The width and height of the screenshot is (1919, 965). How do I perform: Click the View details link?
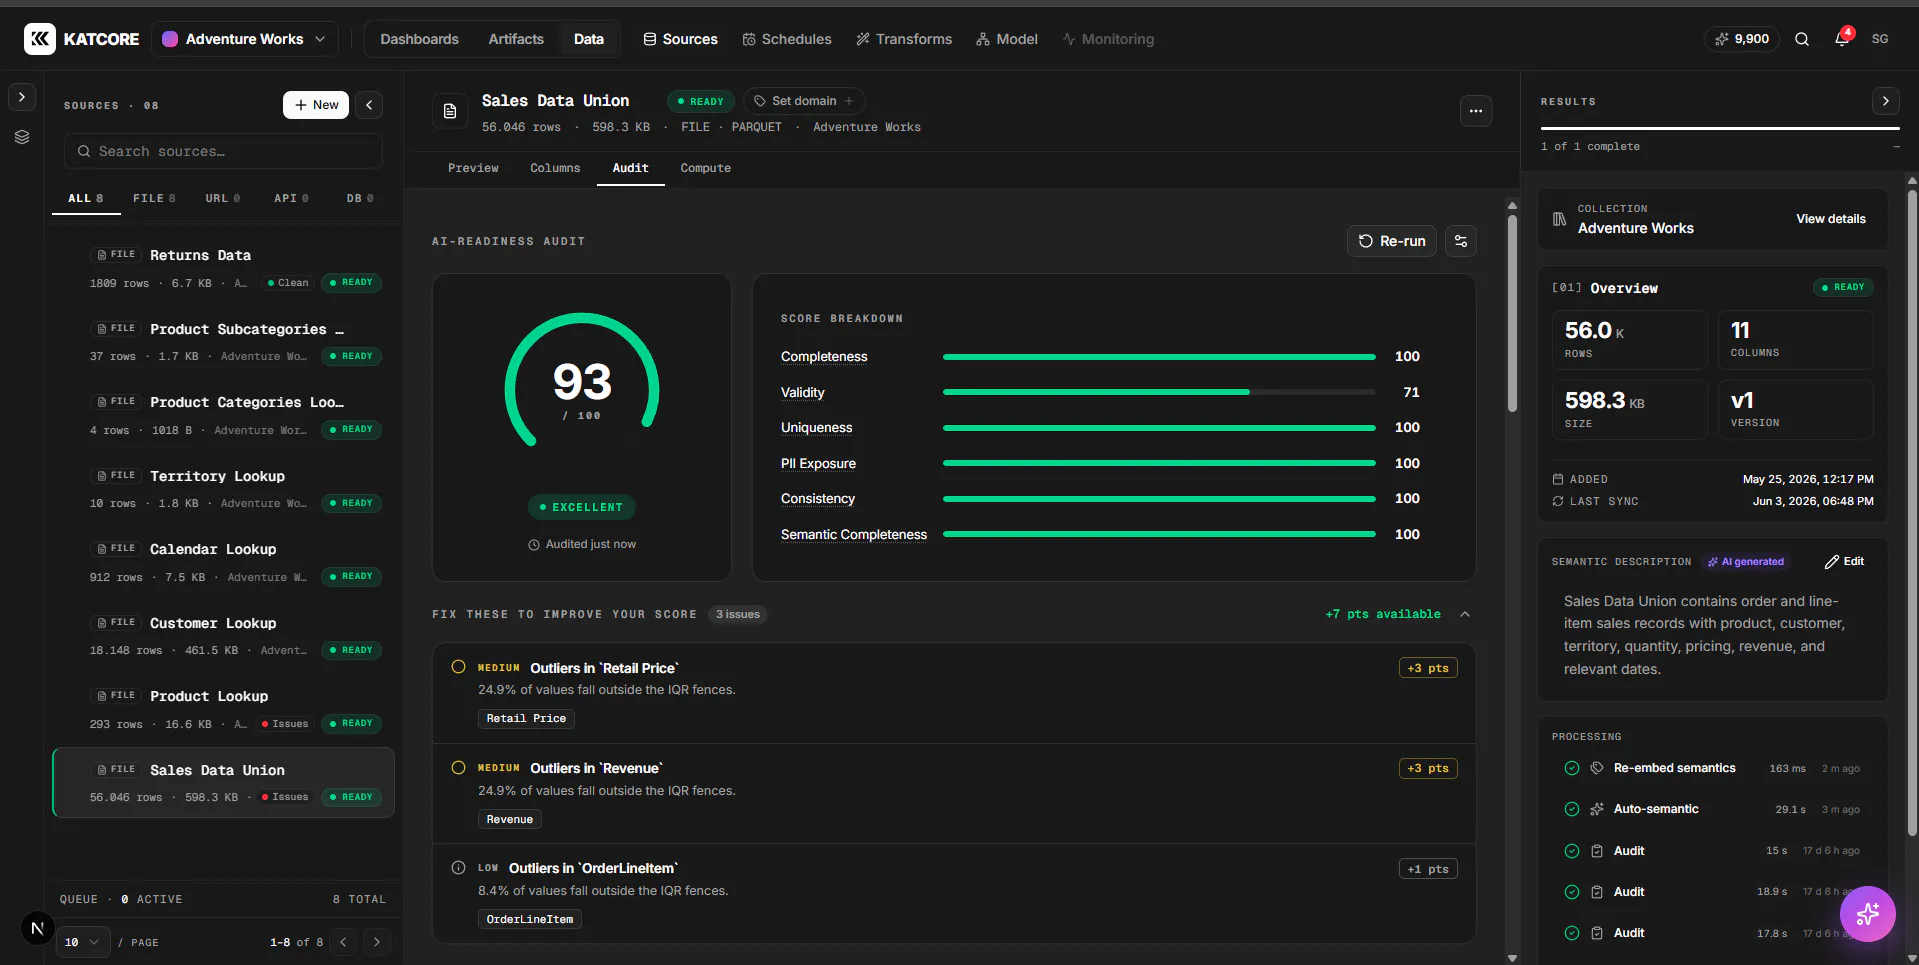click(x=1830, y=219)
